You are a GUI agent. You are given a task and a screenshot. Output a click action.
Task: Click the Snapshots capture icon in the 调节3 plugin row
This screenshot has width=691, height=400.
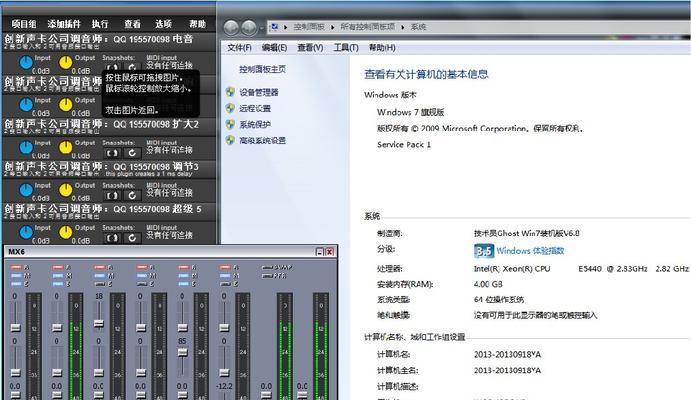click(112, 195)
